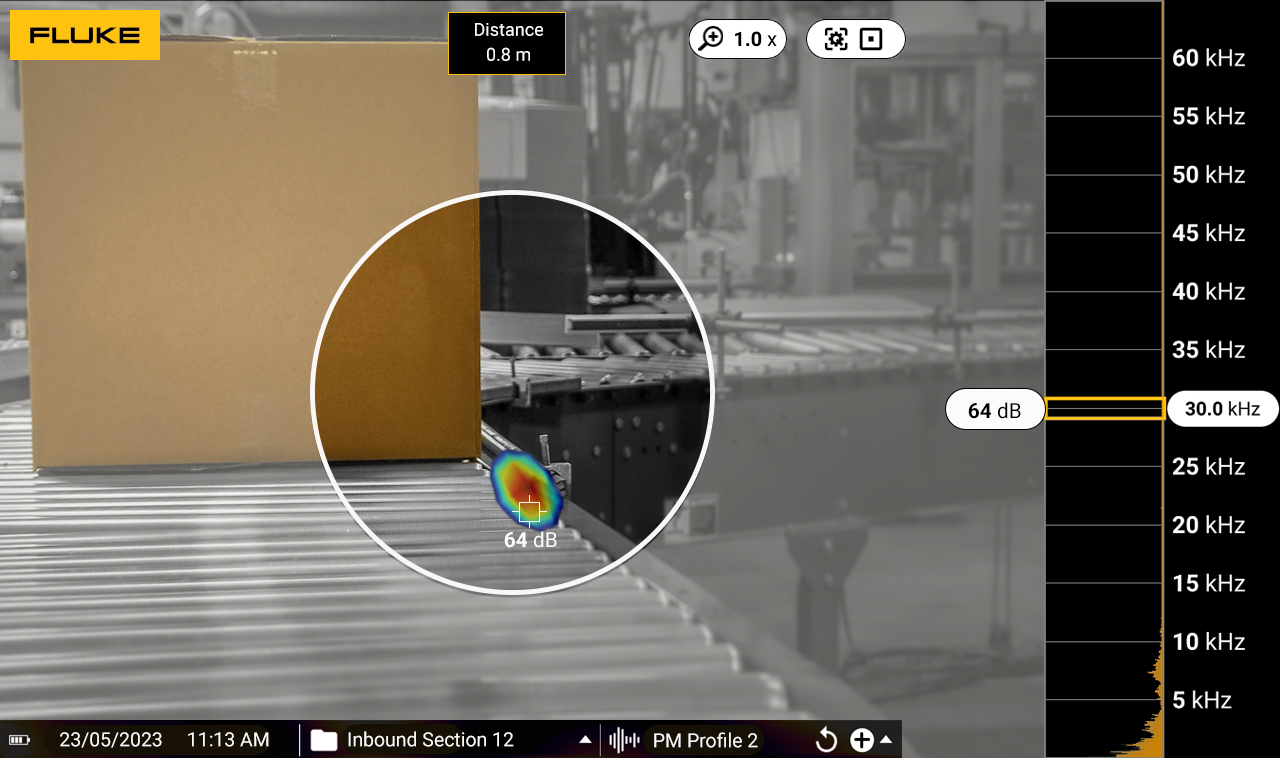Click the 50 kHz scale label
This screenshot has width=1280, height=758.
(x=1208, y=175)
